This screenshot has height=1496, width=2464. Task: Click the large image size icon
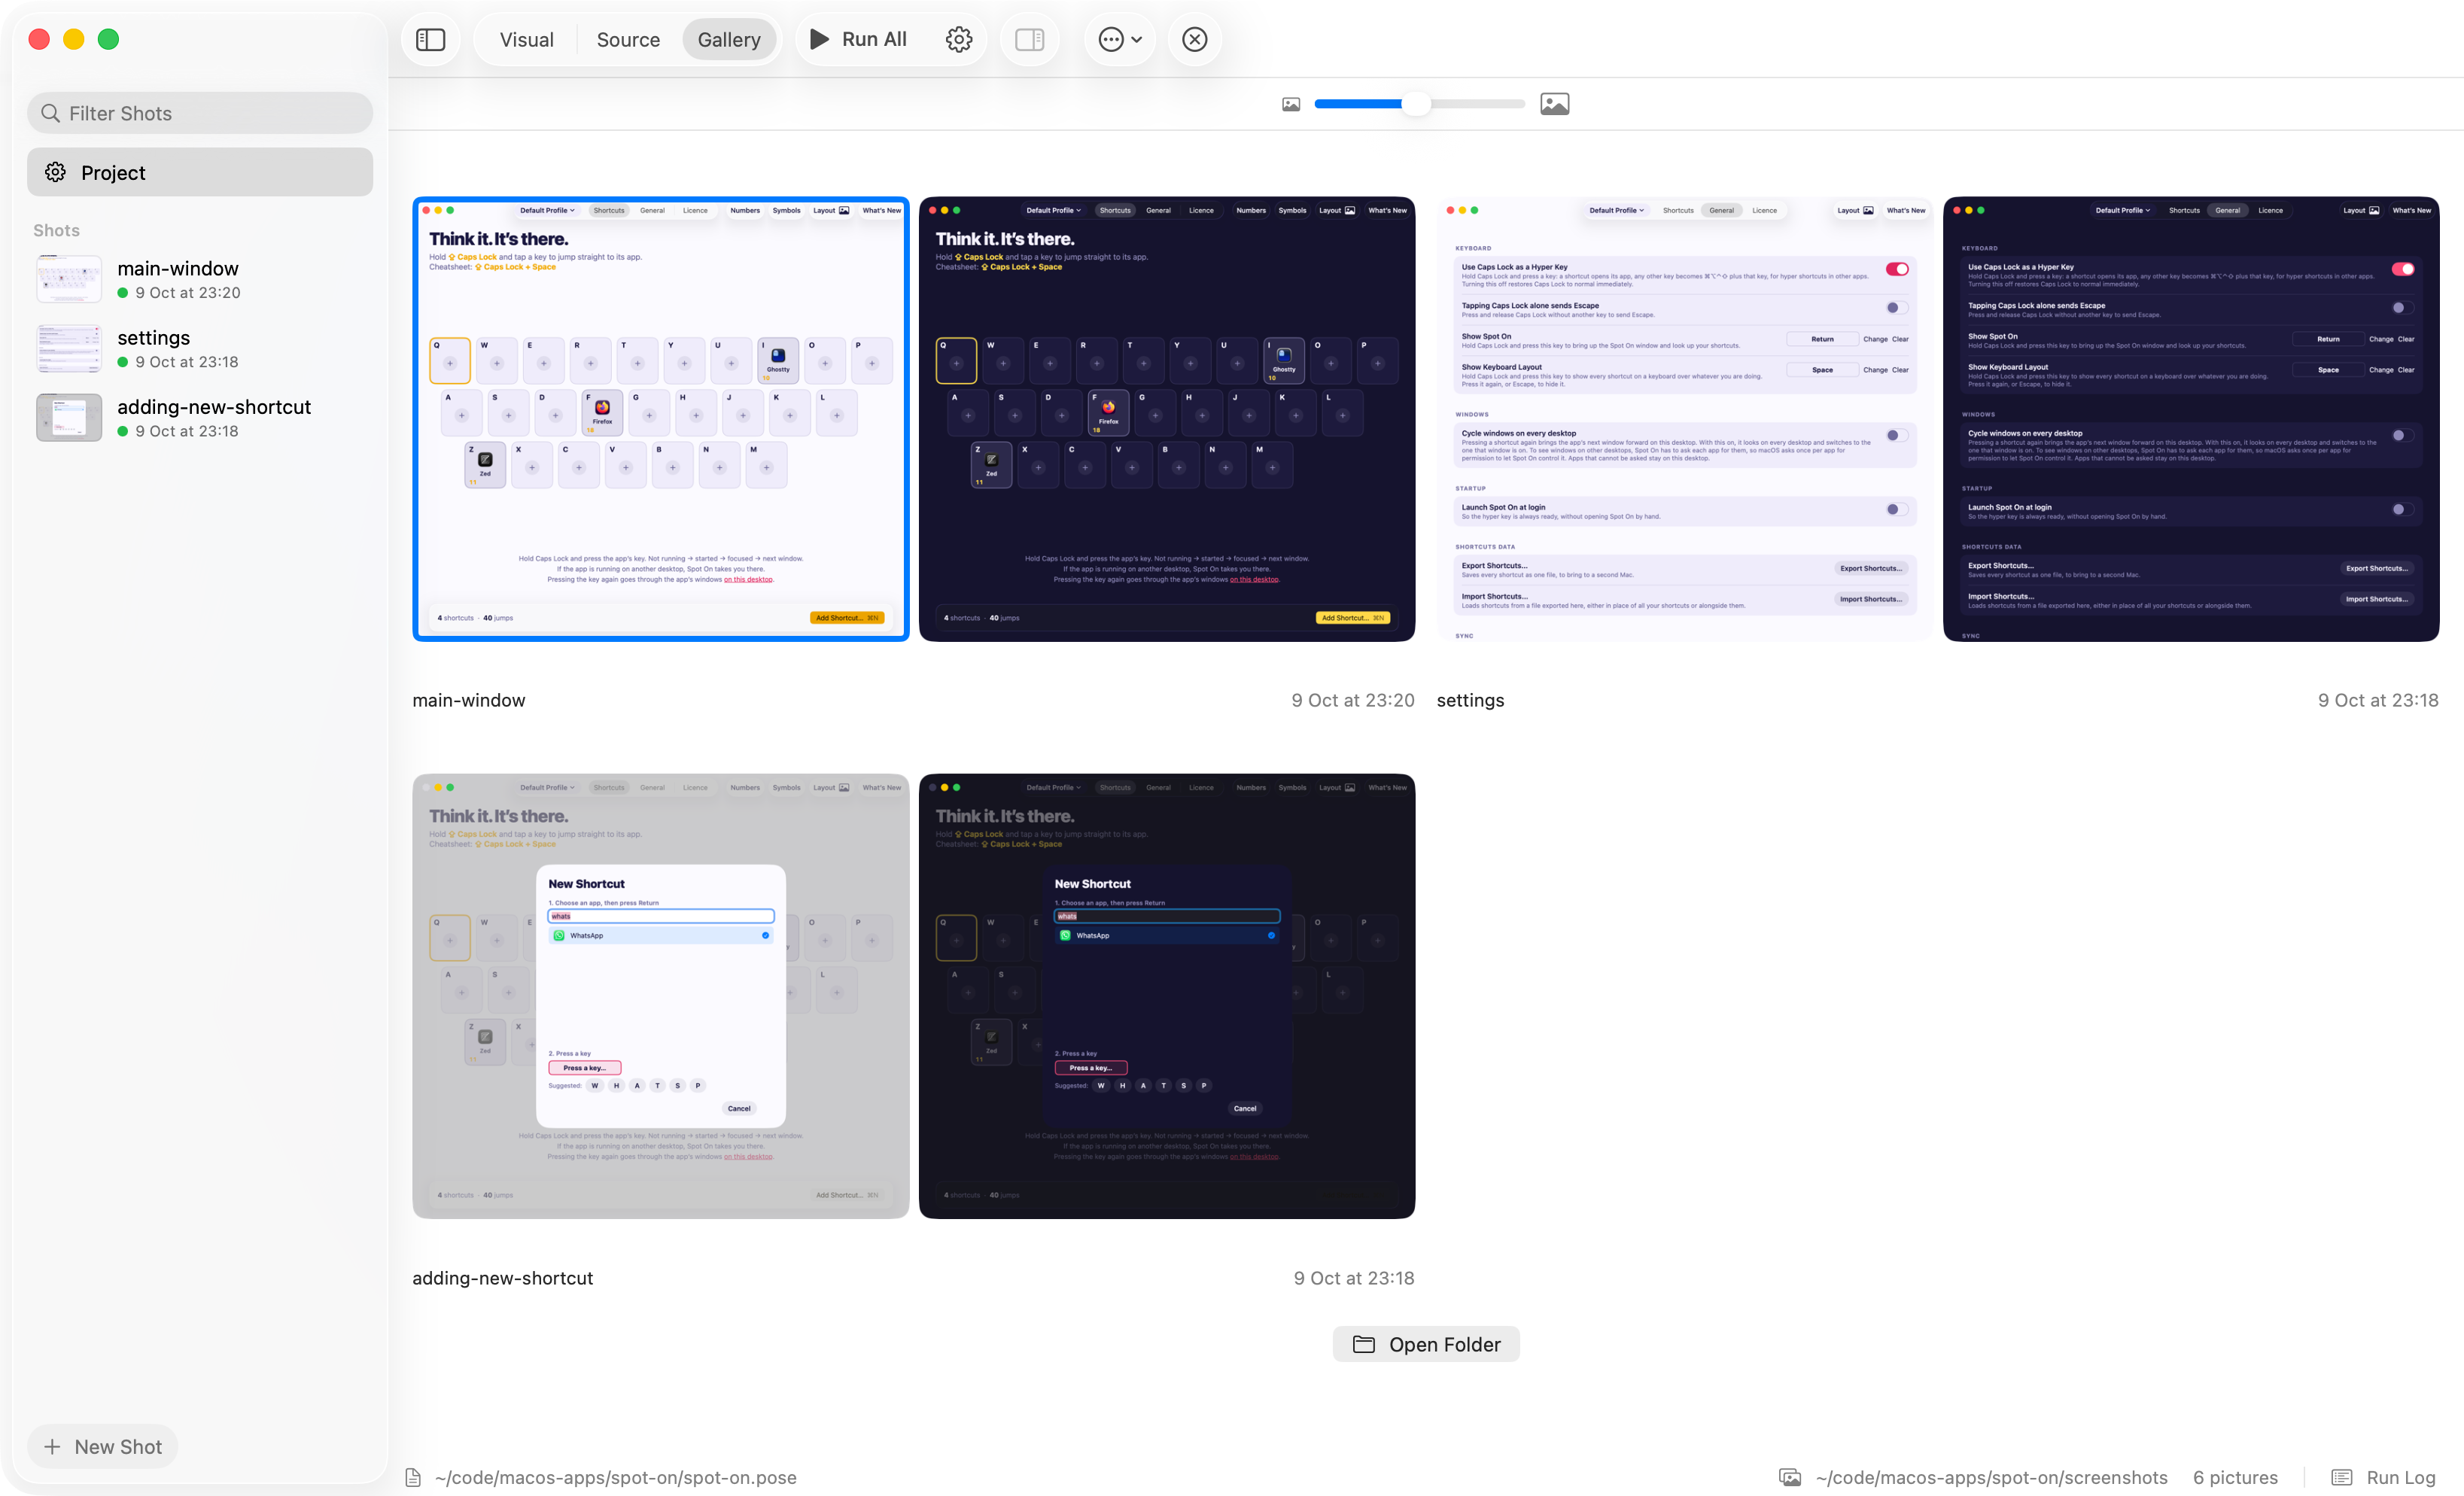(1554, 103)
